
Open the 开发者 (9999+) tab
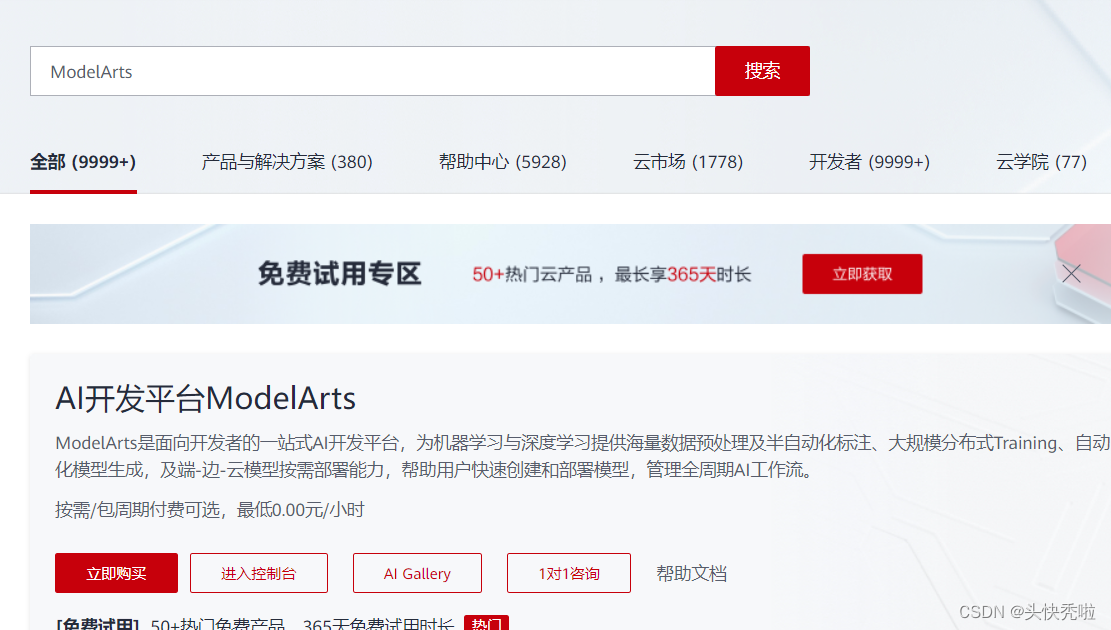869,162
